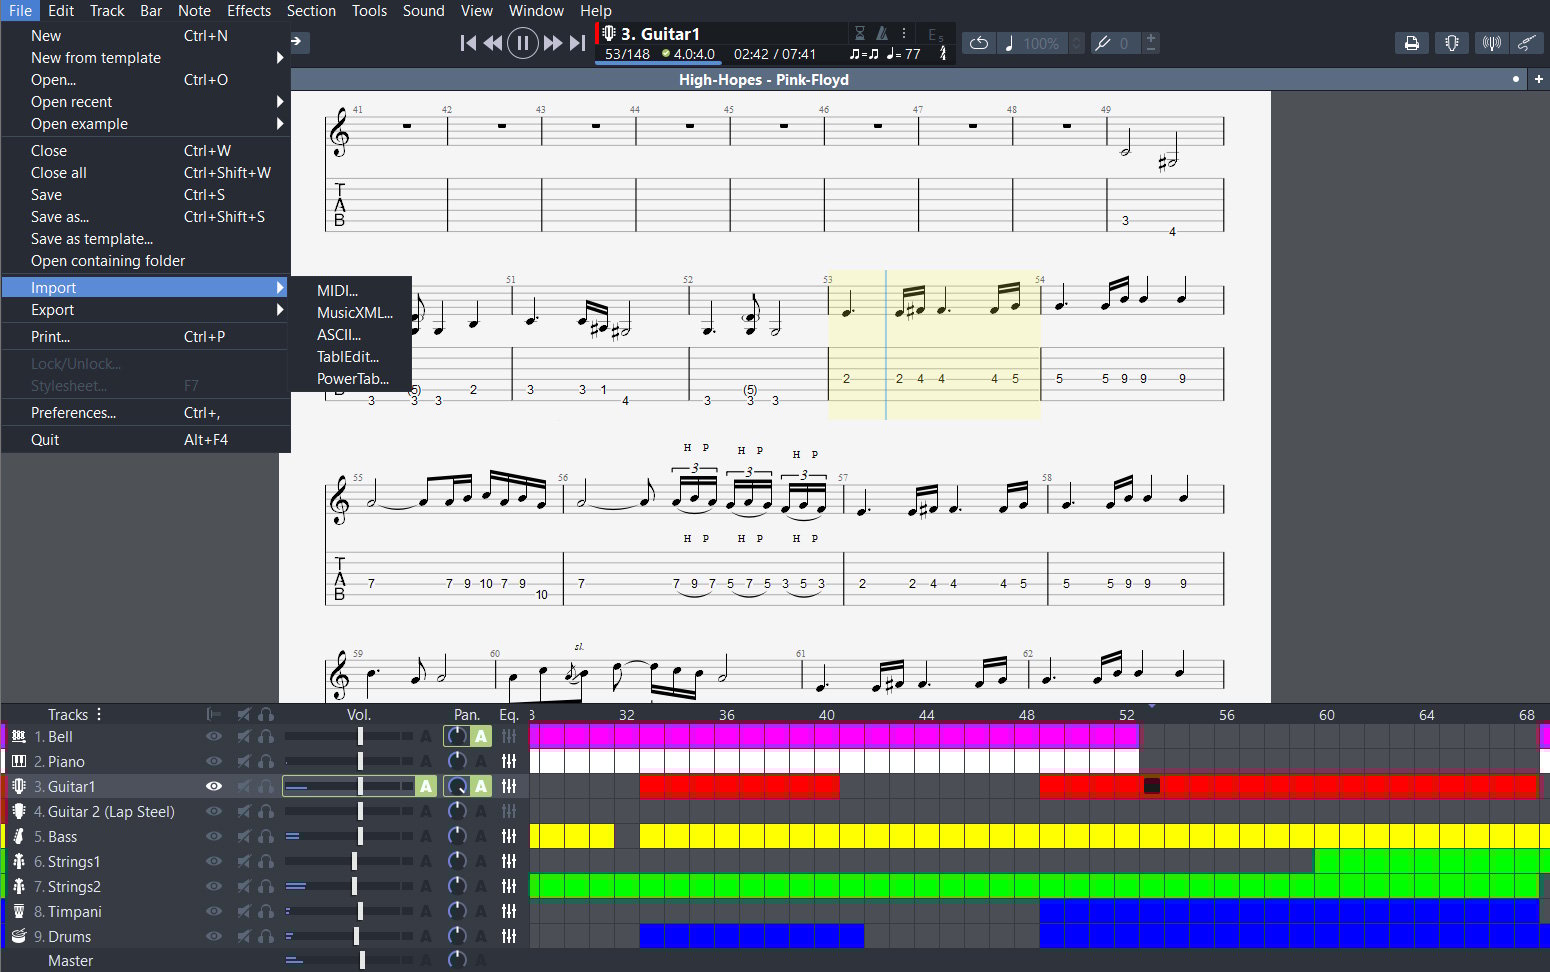
Task: Open the fretboard guitar icon at far right
Action: (x=1526, y=43)
